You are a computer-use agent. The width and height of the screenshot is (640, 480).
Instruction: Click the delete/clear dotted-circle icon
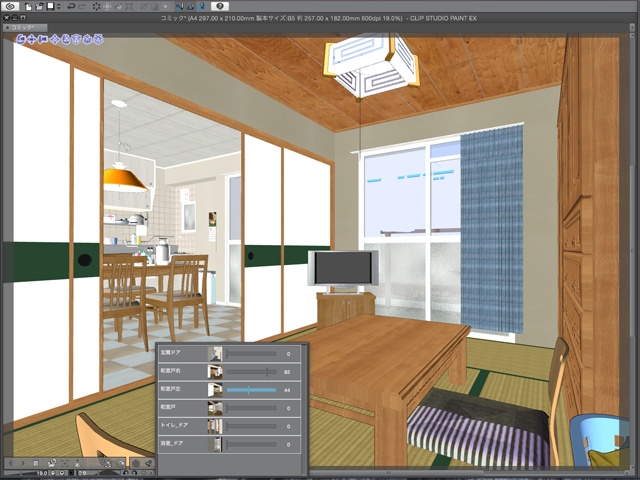coord(96,7)
